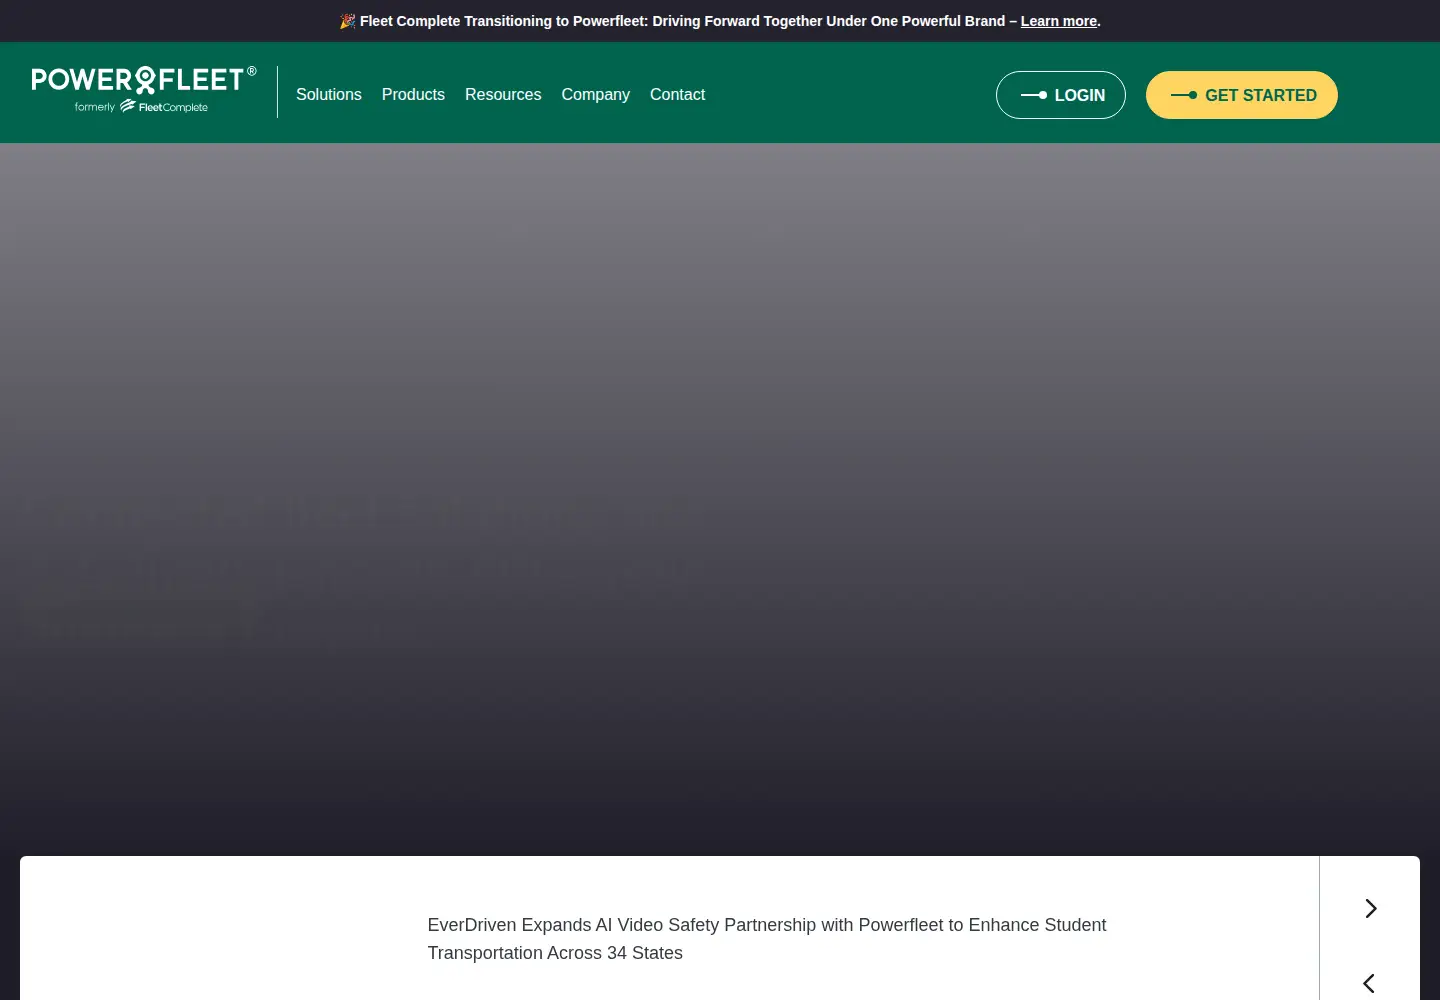The width and height of the screenshot is (1440, 1000).
Task: Show previous news item with left chevron
Action: pos(1370,983)
